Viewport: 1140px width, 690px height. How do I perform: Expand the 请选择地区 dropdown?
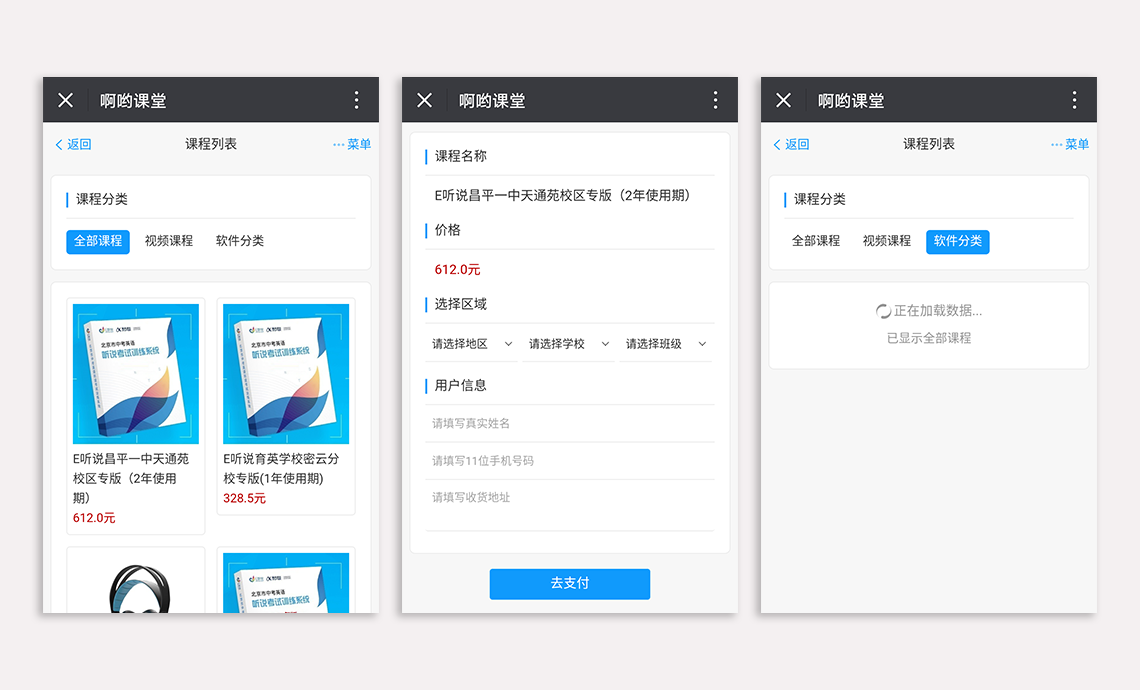pyautogui.click(x=472, y=344)
